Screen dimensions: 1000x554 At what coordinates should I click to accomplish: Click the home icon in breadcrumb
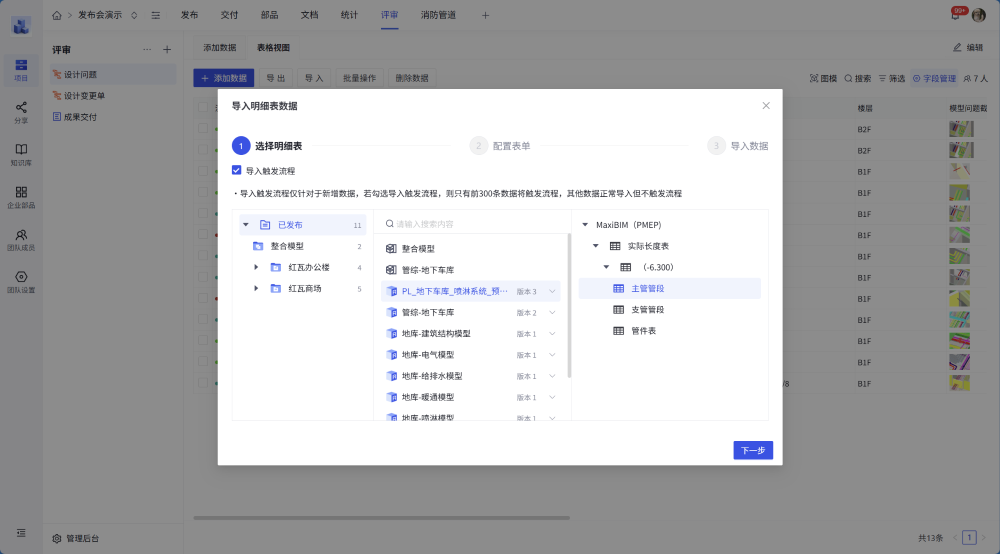coord(57,15)
